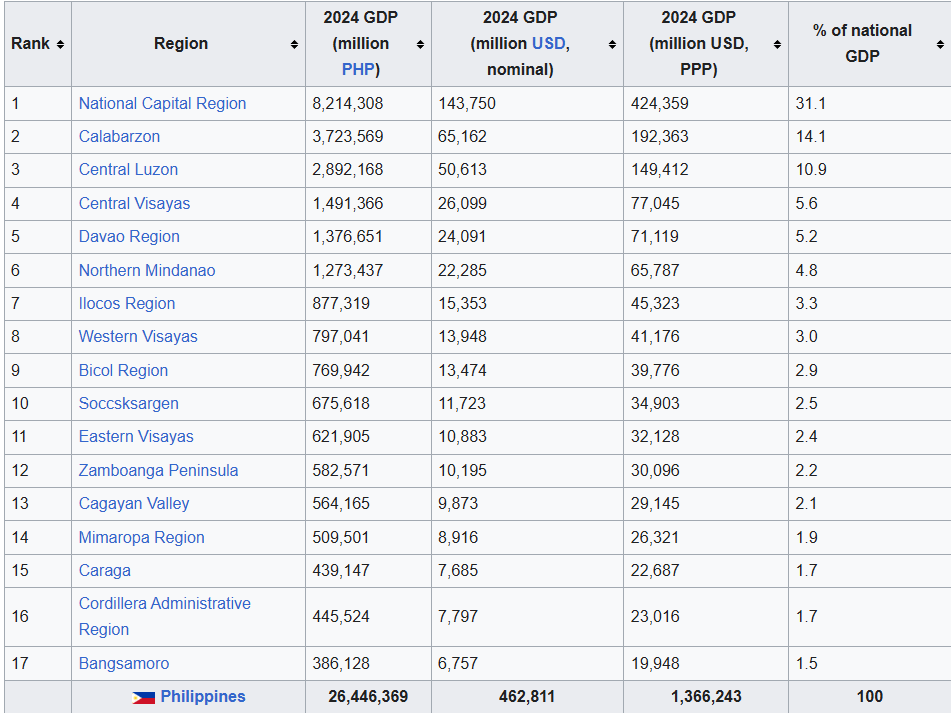Image resolution: width=951 pixels, height=713 pixels.
Task: Sort by GDP million PHP arrows
Action: pyautogui.click(x=420, y=44)
